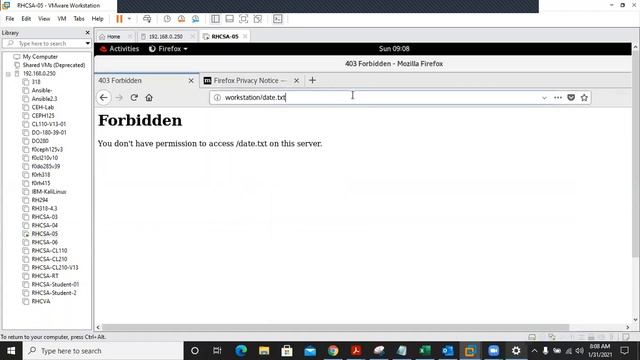
Task: Open the Tabs menu
Action: (x=79, y=19)
